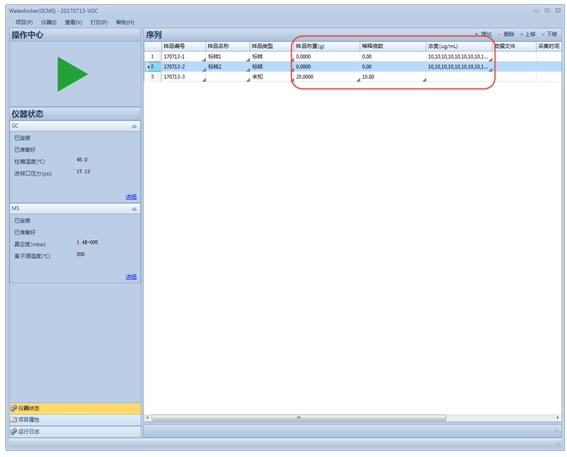This screenshot has height=457, width=567.
Task: Move the row down with 下移
Action: pos(549,34)
